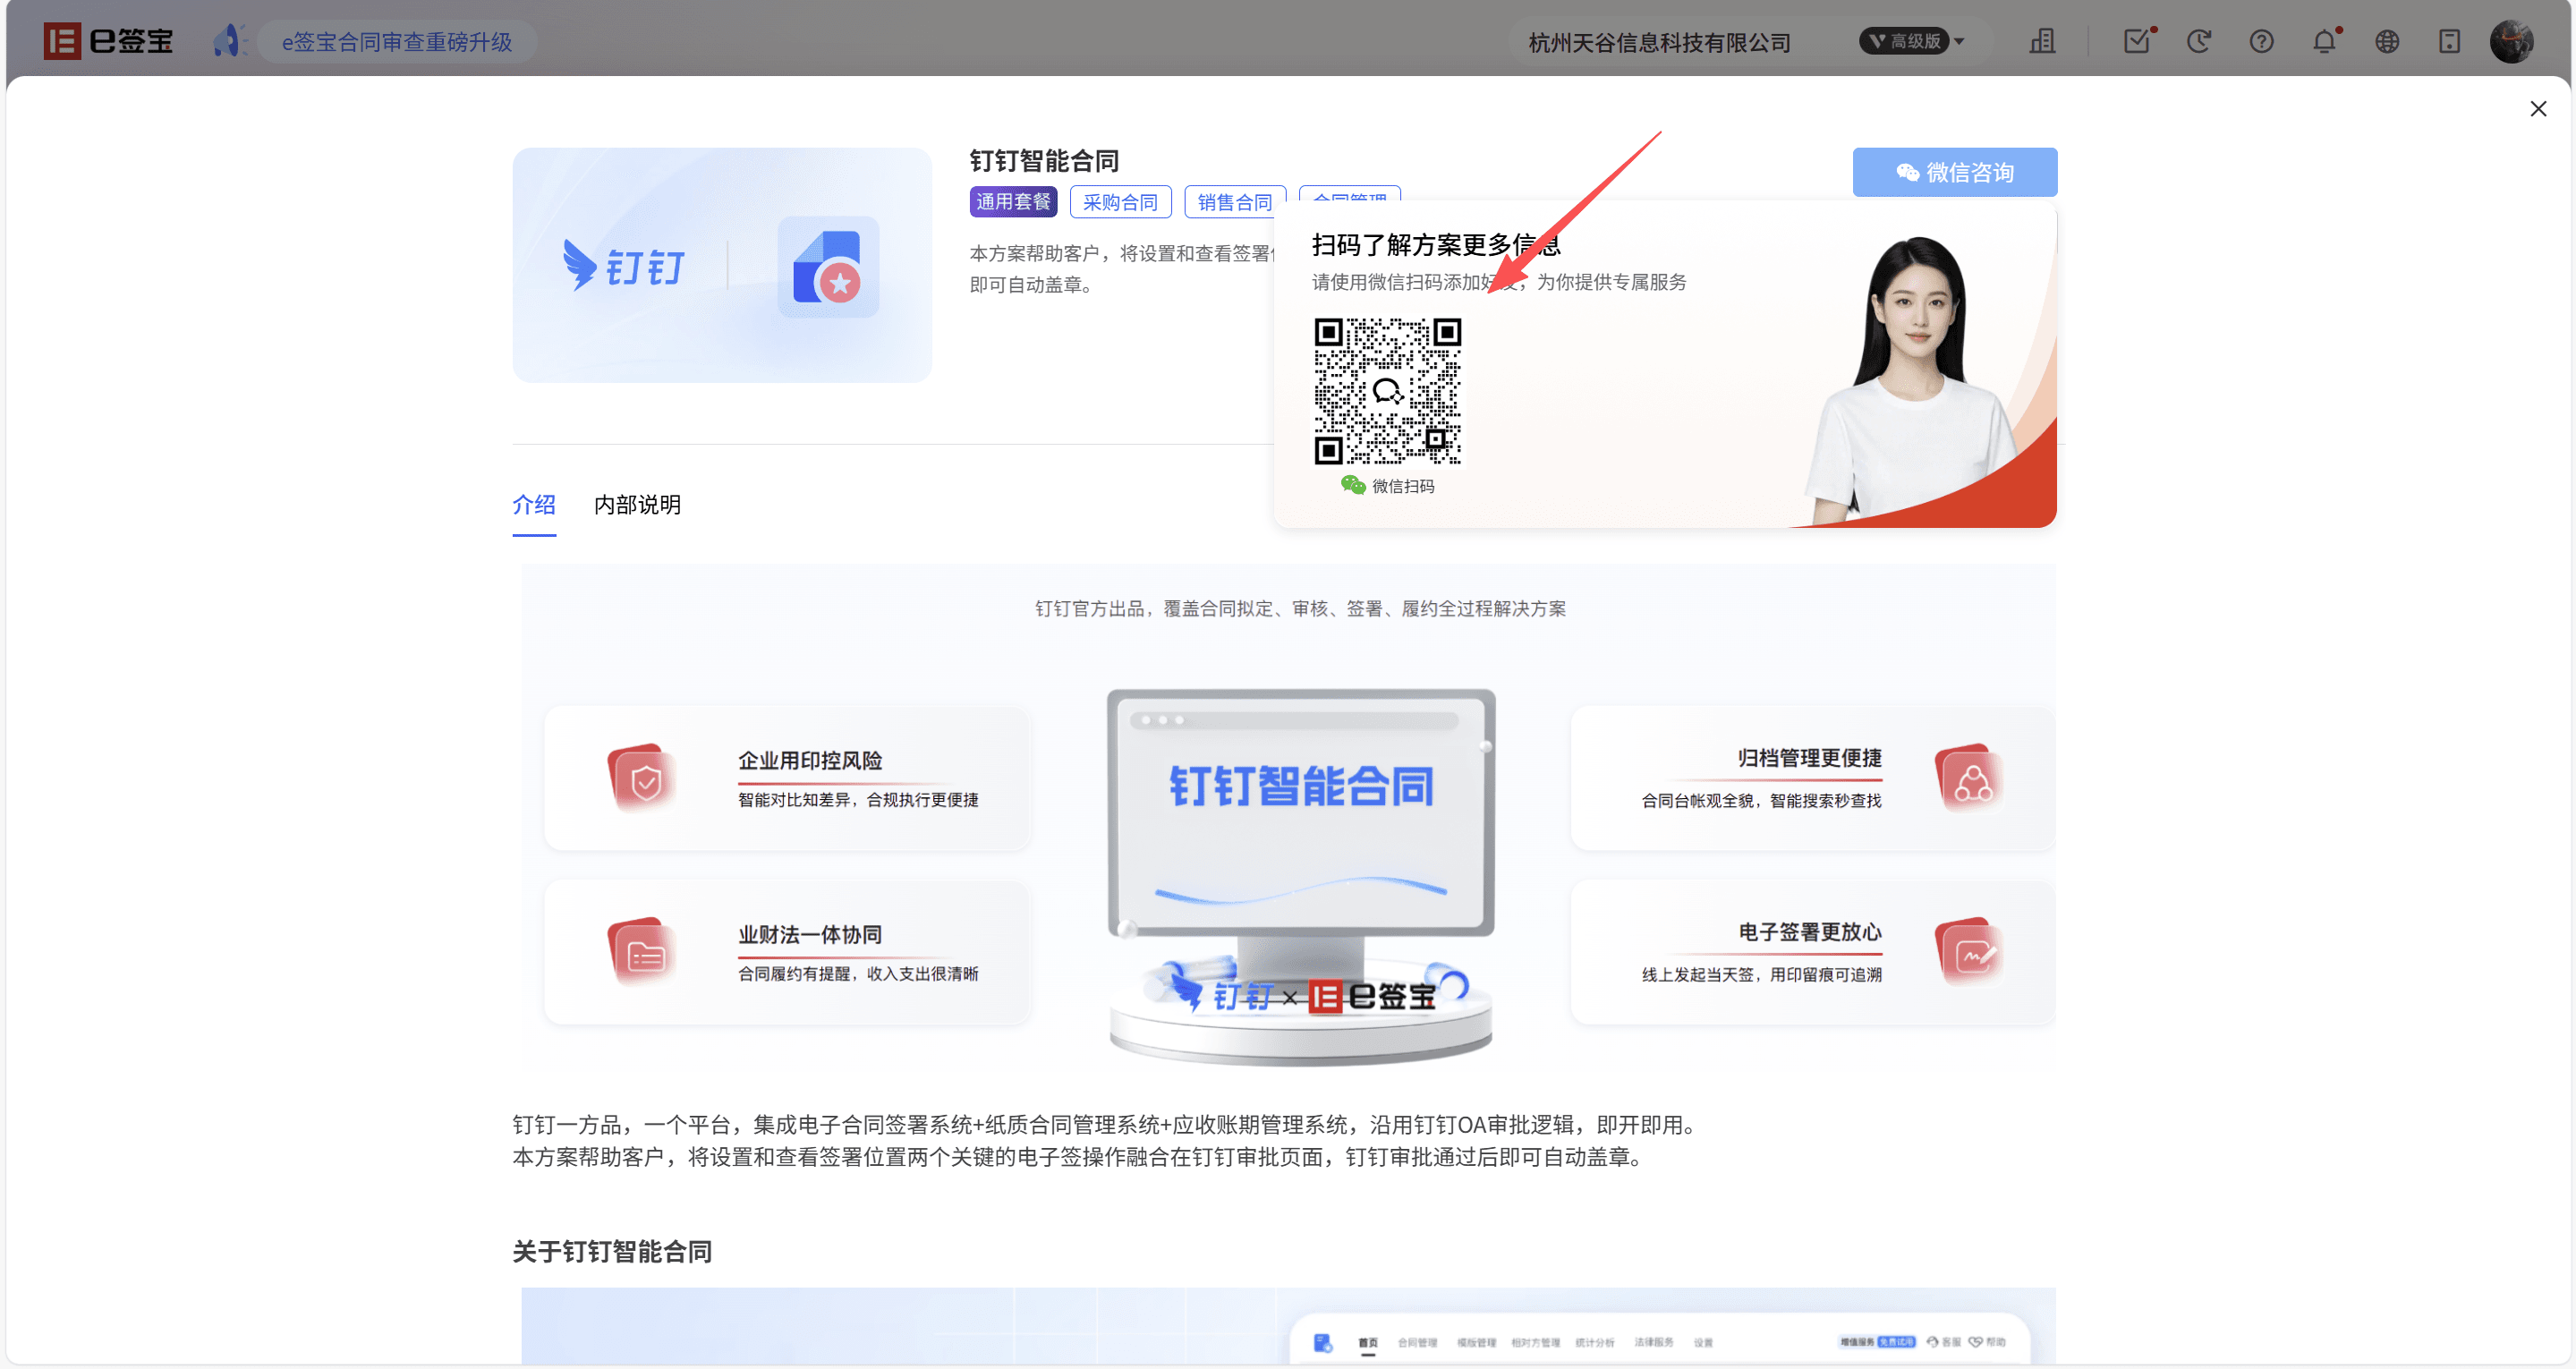
Task: Open the notification bell icon
Action: [x=2324, y=41]
